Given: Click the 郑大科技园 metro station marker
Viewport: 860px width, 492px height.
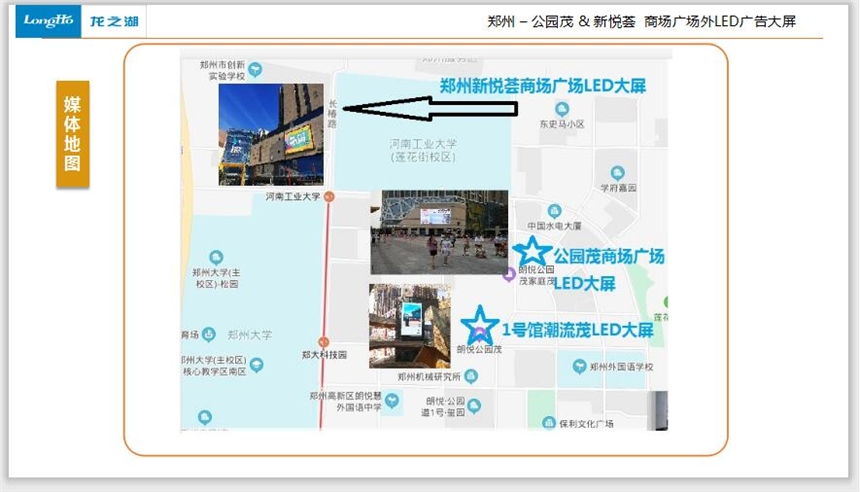Looking at the screenshot, I should point(323,342).
